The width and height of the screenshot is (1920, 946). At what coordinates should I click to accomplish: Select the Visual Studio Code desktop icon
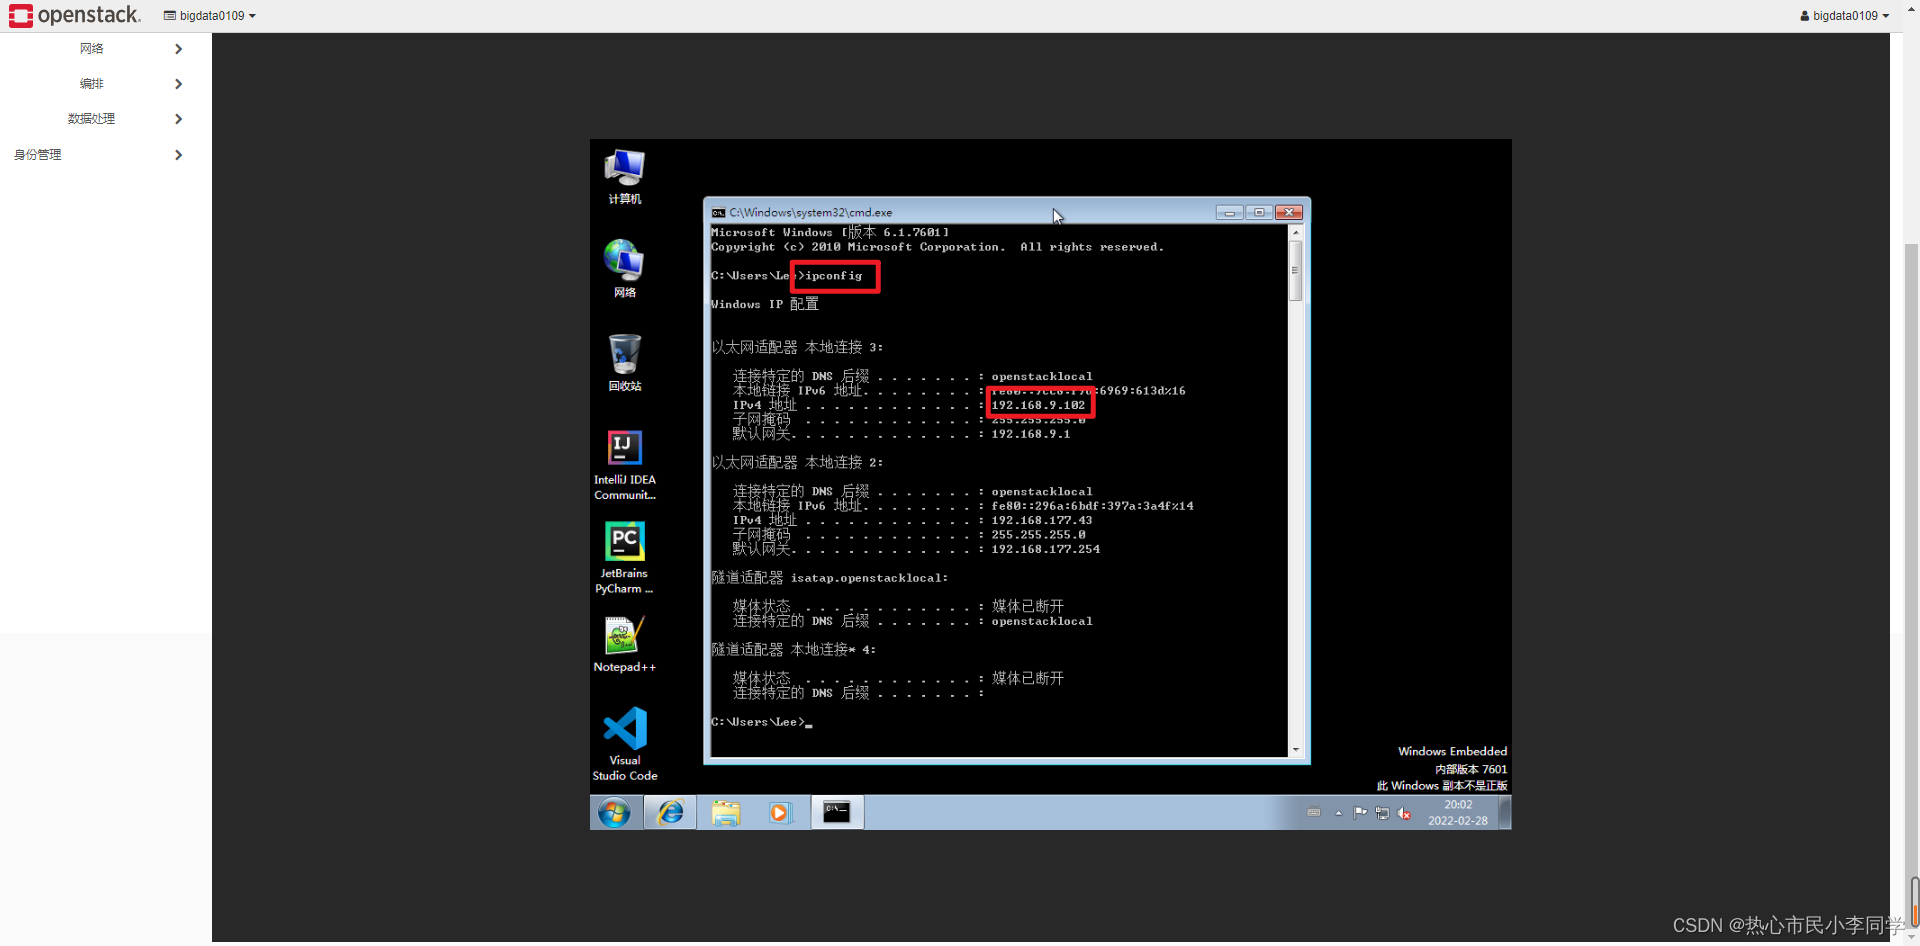pos(625,744)
